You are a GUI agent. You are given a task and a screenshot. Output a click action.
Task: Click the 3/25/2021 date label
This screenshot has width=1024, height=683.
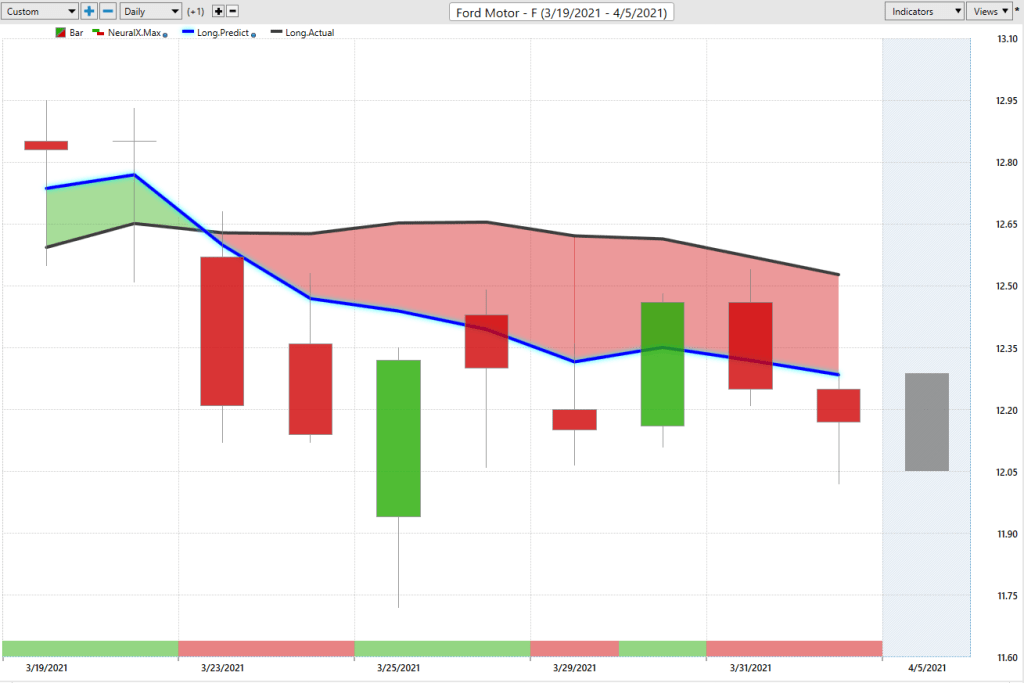pyautogui.click(x=398, y=667)
